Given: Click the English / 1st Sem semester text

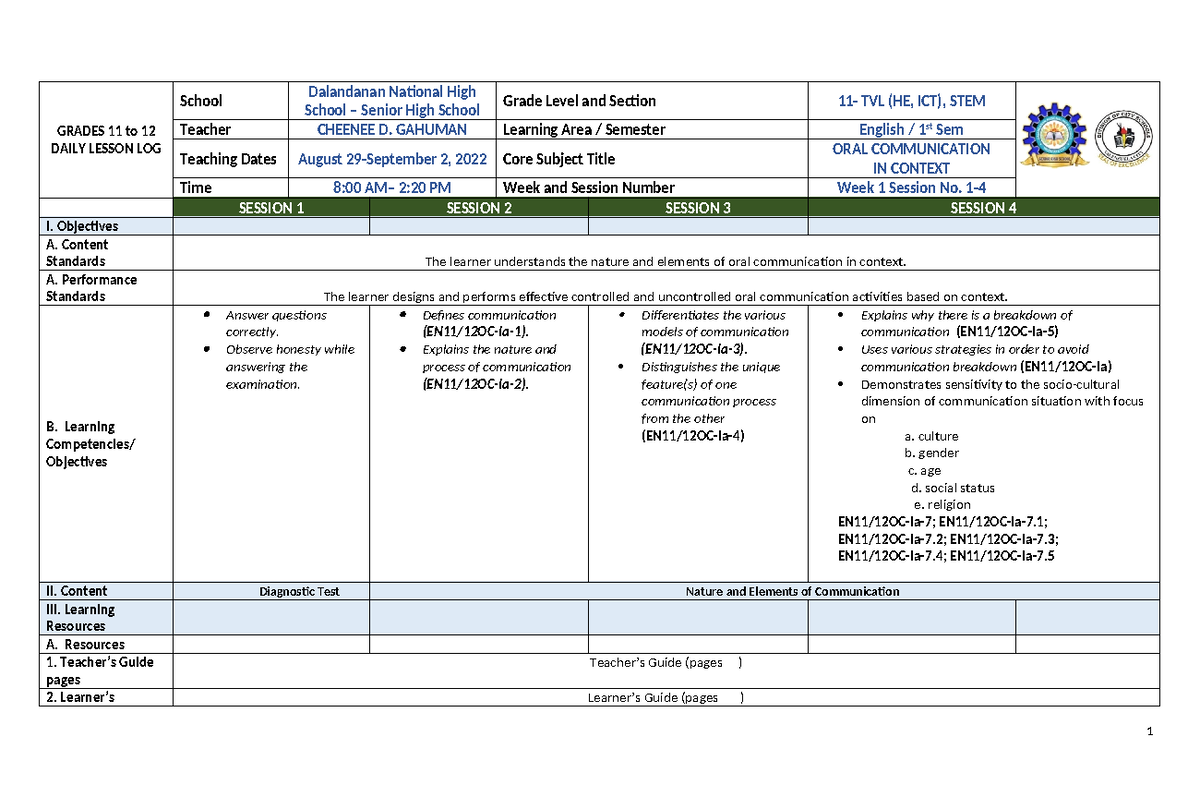Looking at the screenshot, I should (x=911, y=129).
